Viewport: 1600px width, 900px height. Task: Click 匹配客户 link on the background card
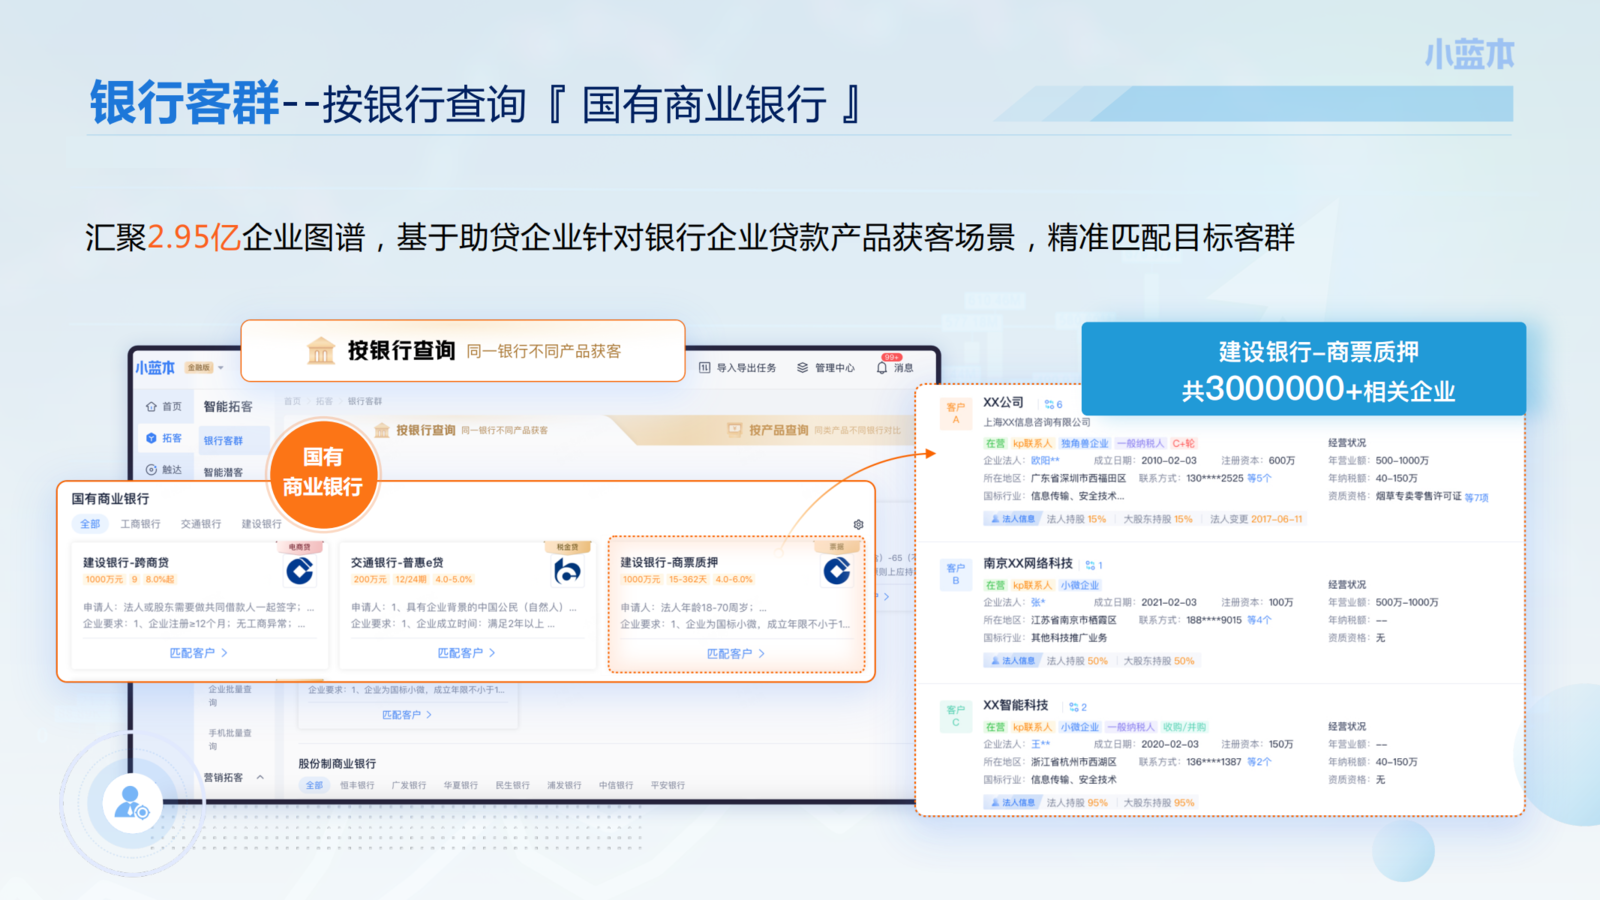[x=406, y=715]
